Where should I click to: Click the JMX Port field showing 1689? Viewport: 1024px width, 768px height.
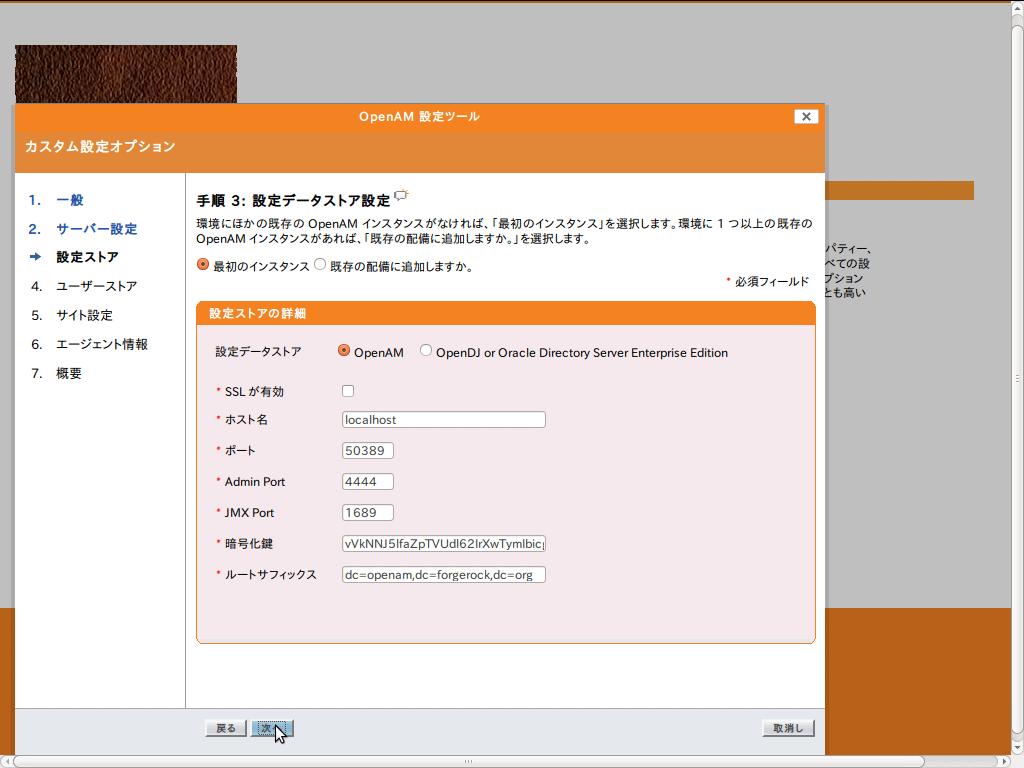[x=368, y=513]
